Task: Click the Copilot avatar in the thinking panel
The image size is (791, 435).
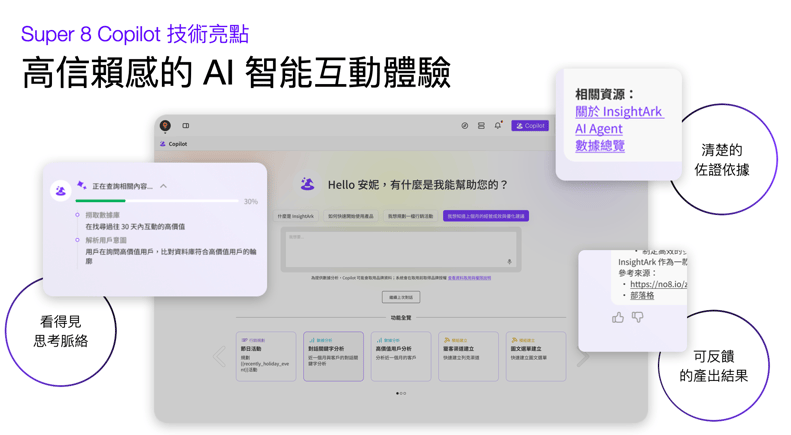Action: (x=61, y=191)
